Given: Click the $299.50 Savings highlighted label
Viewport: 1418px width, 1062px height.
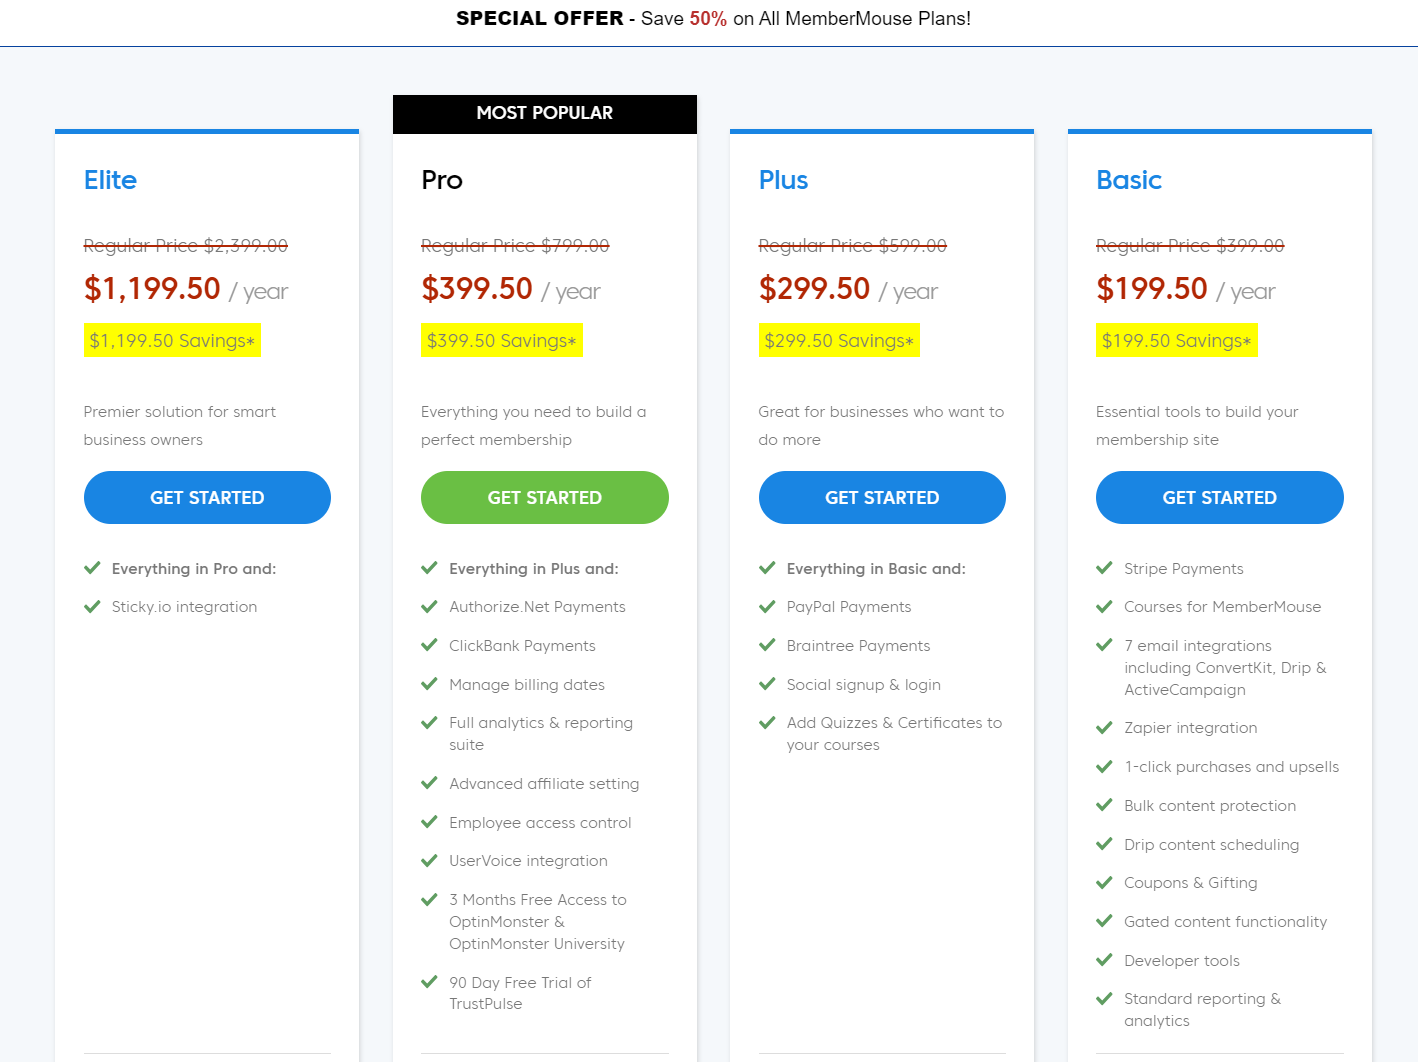Looking at the screenshot, I should 839,340.
